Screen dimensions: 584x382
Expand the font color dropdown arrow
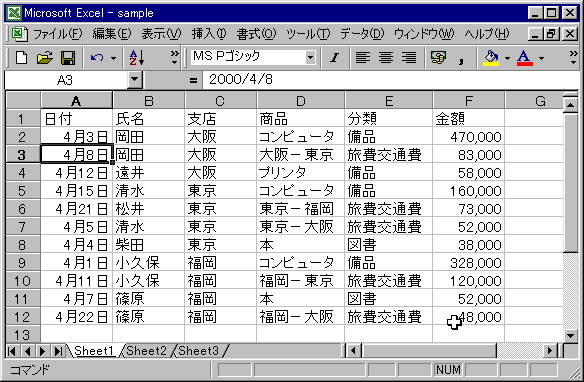point(542,58)
